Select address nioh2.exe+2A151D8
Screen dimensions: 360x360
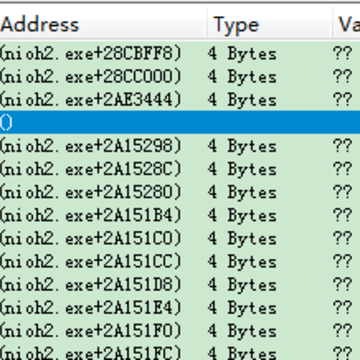[x=91, y=284]
